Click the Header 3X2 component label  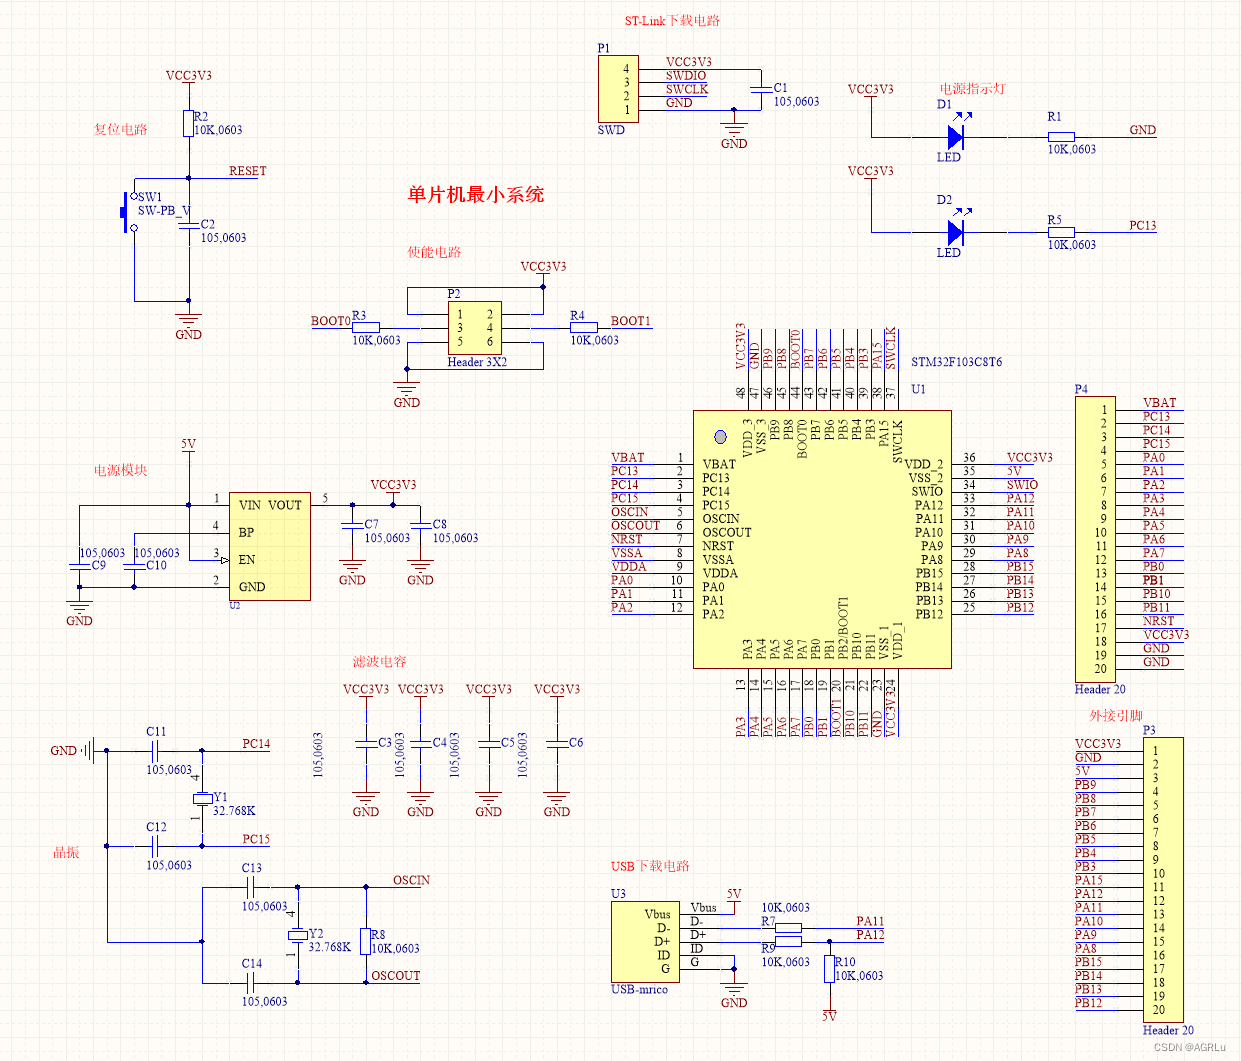pos(477,362)
